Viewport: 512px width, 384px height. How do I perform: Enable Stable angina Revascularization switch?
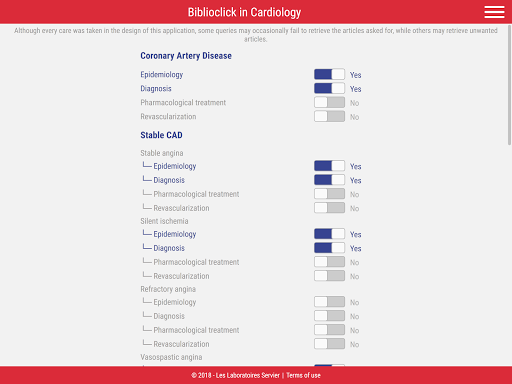click(329, 208)
